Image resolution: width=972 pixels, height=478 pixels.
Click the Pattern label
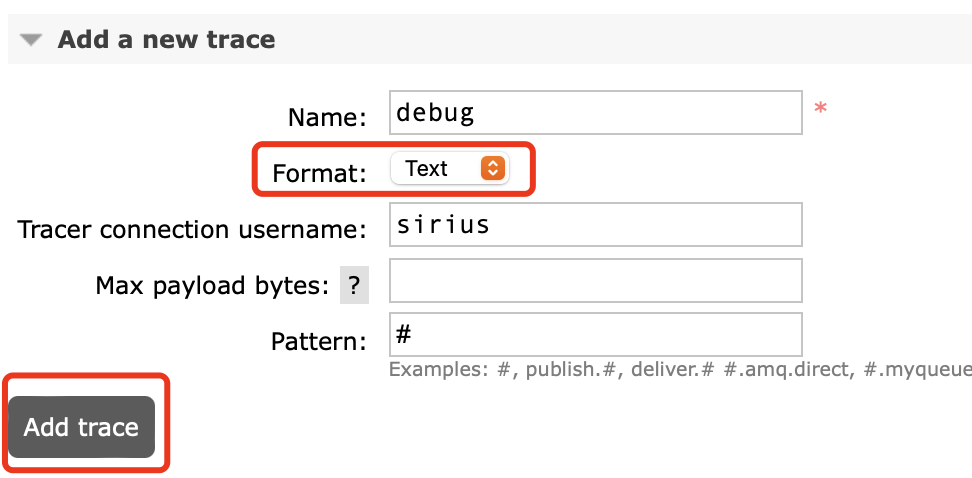(319, 341)
